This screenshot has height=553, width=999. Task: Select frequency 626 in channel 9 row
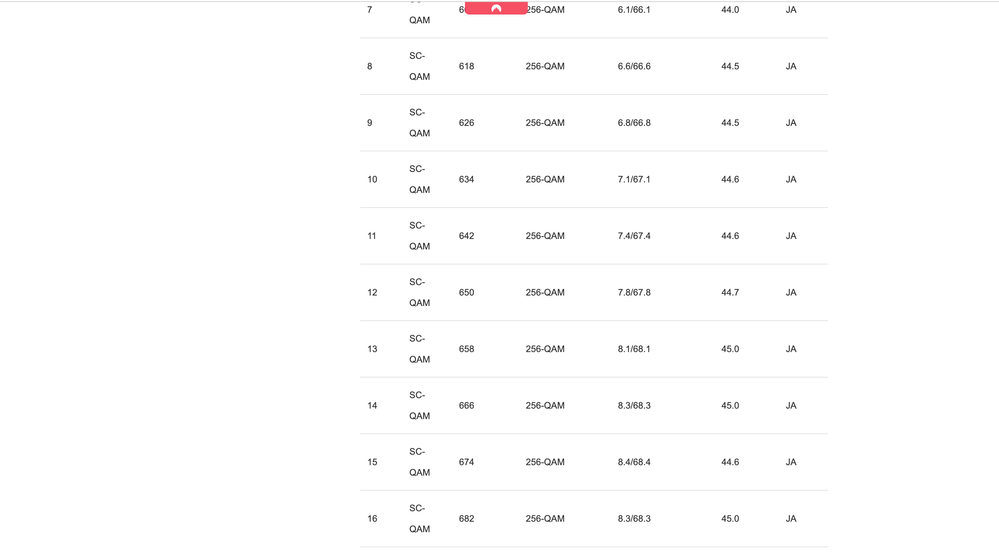pos(466,123)
